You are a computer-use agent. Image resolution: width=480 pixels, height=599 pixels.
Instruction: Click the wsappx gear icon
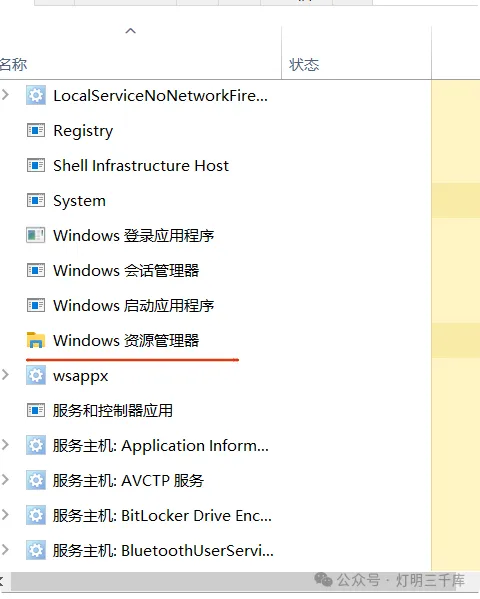point(36,375)
